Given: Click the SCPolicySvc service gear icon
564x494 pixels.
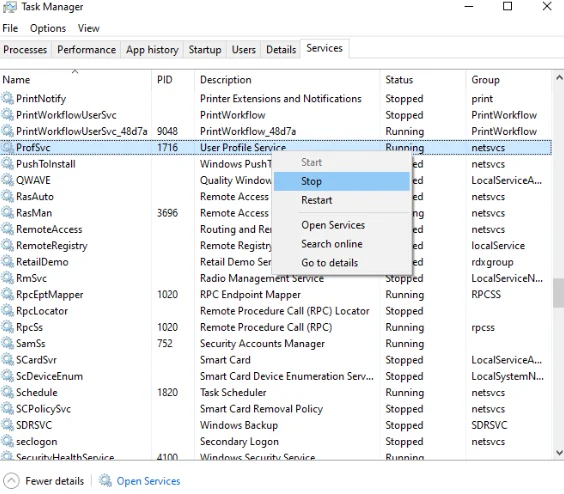Looking at the screenshot, I should [x=8, y=409].
